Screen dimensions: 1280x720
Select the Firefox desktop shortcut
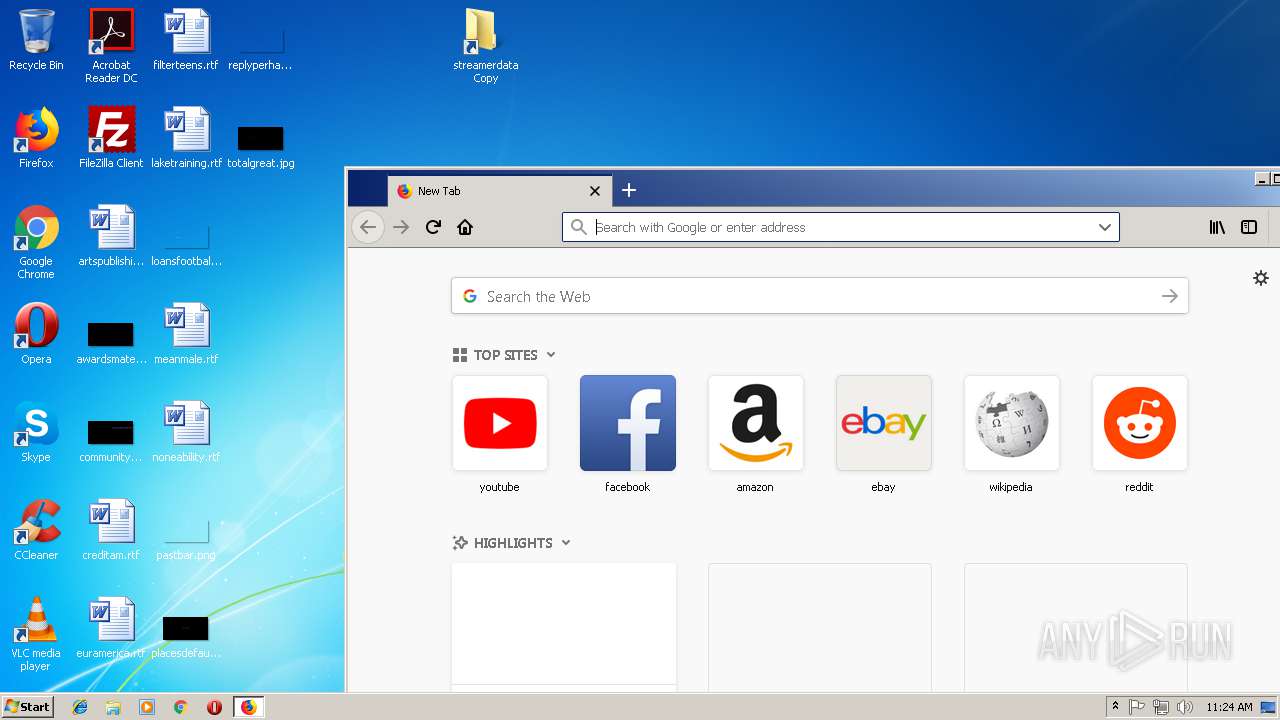pos(36,138)
